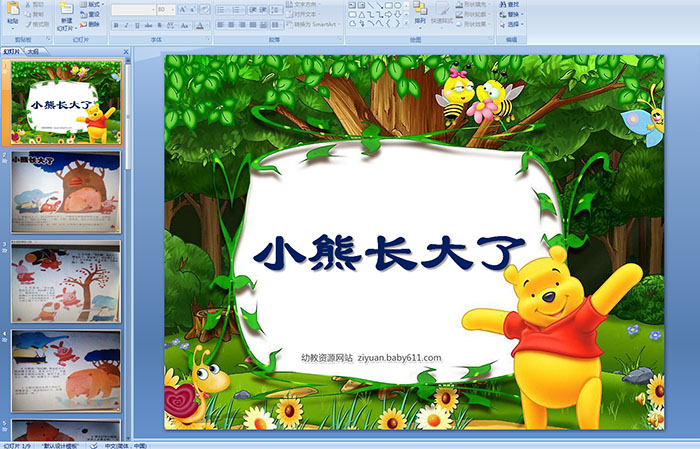
Task: Insert a bulleted list
Action: [x=221, y=10]
